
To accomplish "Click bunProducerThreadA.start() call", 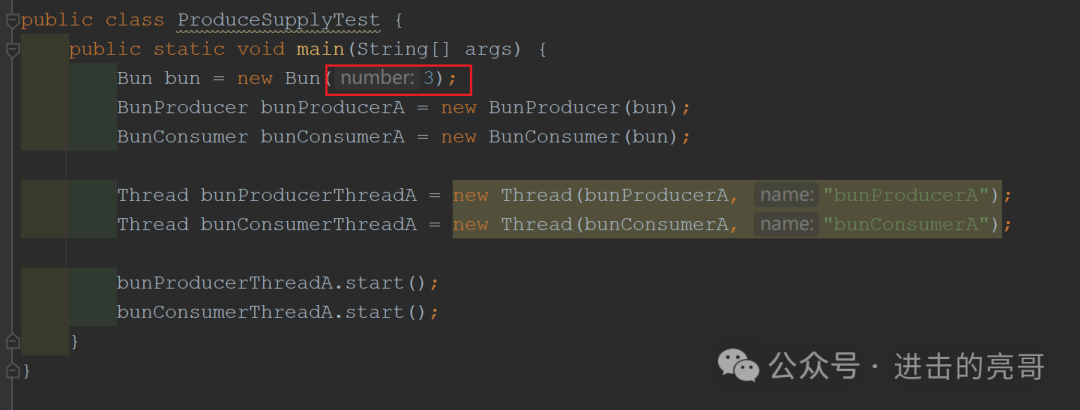I will [x=277, y=283].
